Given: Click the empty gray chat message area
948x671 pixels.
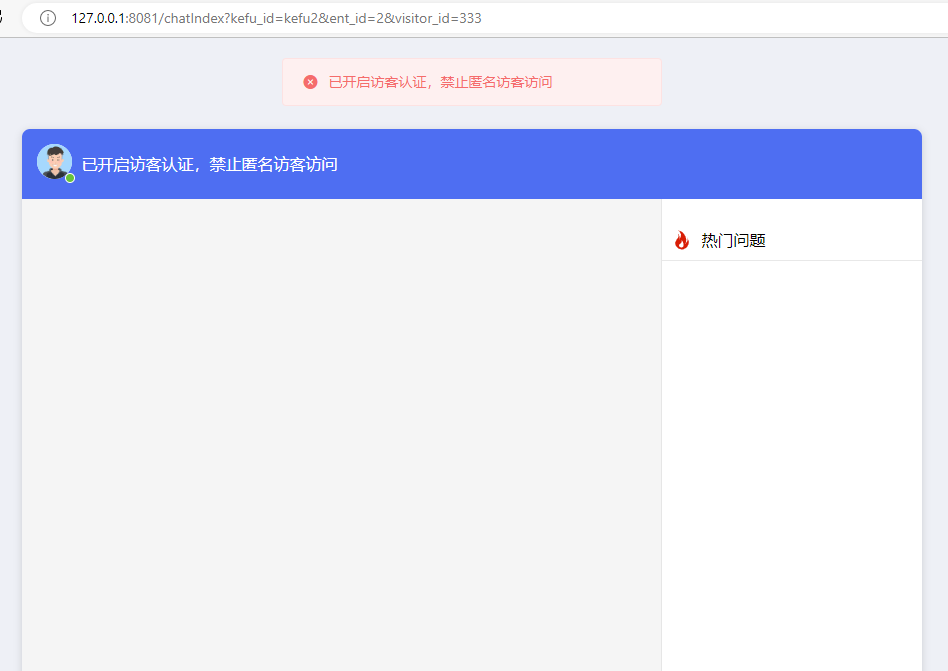Looking at the screenshot, I should tap(340, 430).
